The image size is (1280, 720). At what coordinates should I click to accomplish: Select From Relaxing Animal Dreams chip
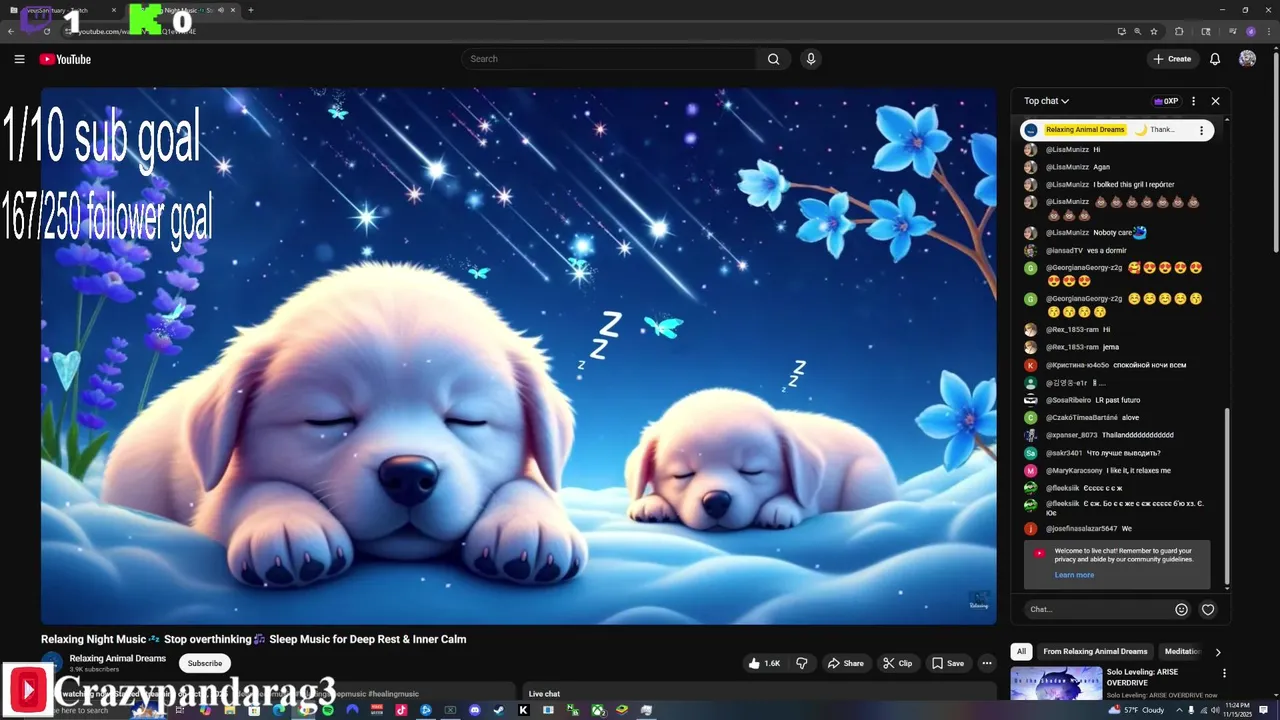click(1095, 652)
